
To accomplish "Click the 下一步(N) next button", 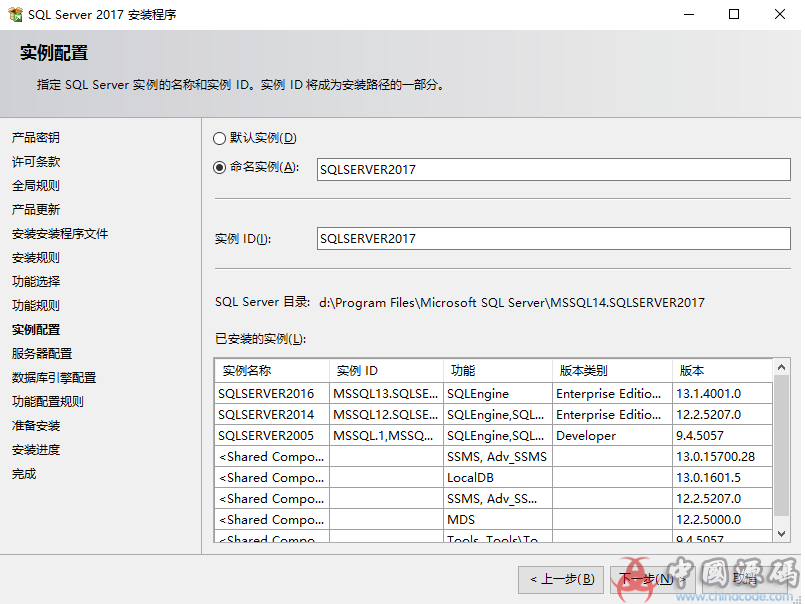I will (653, 579).
